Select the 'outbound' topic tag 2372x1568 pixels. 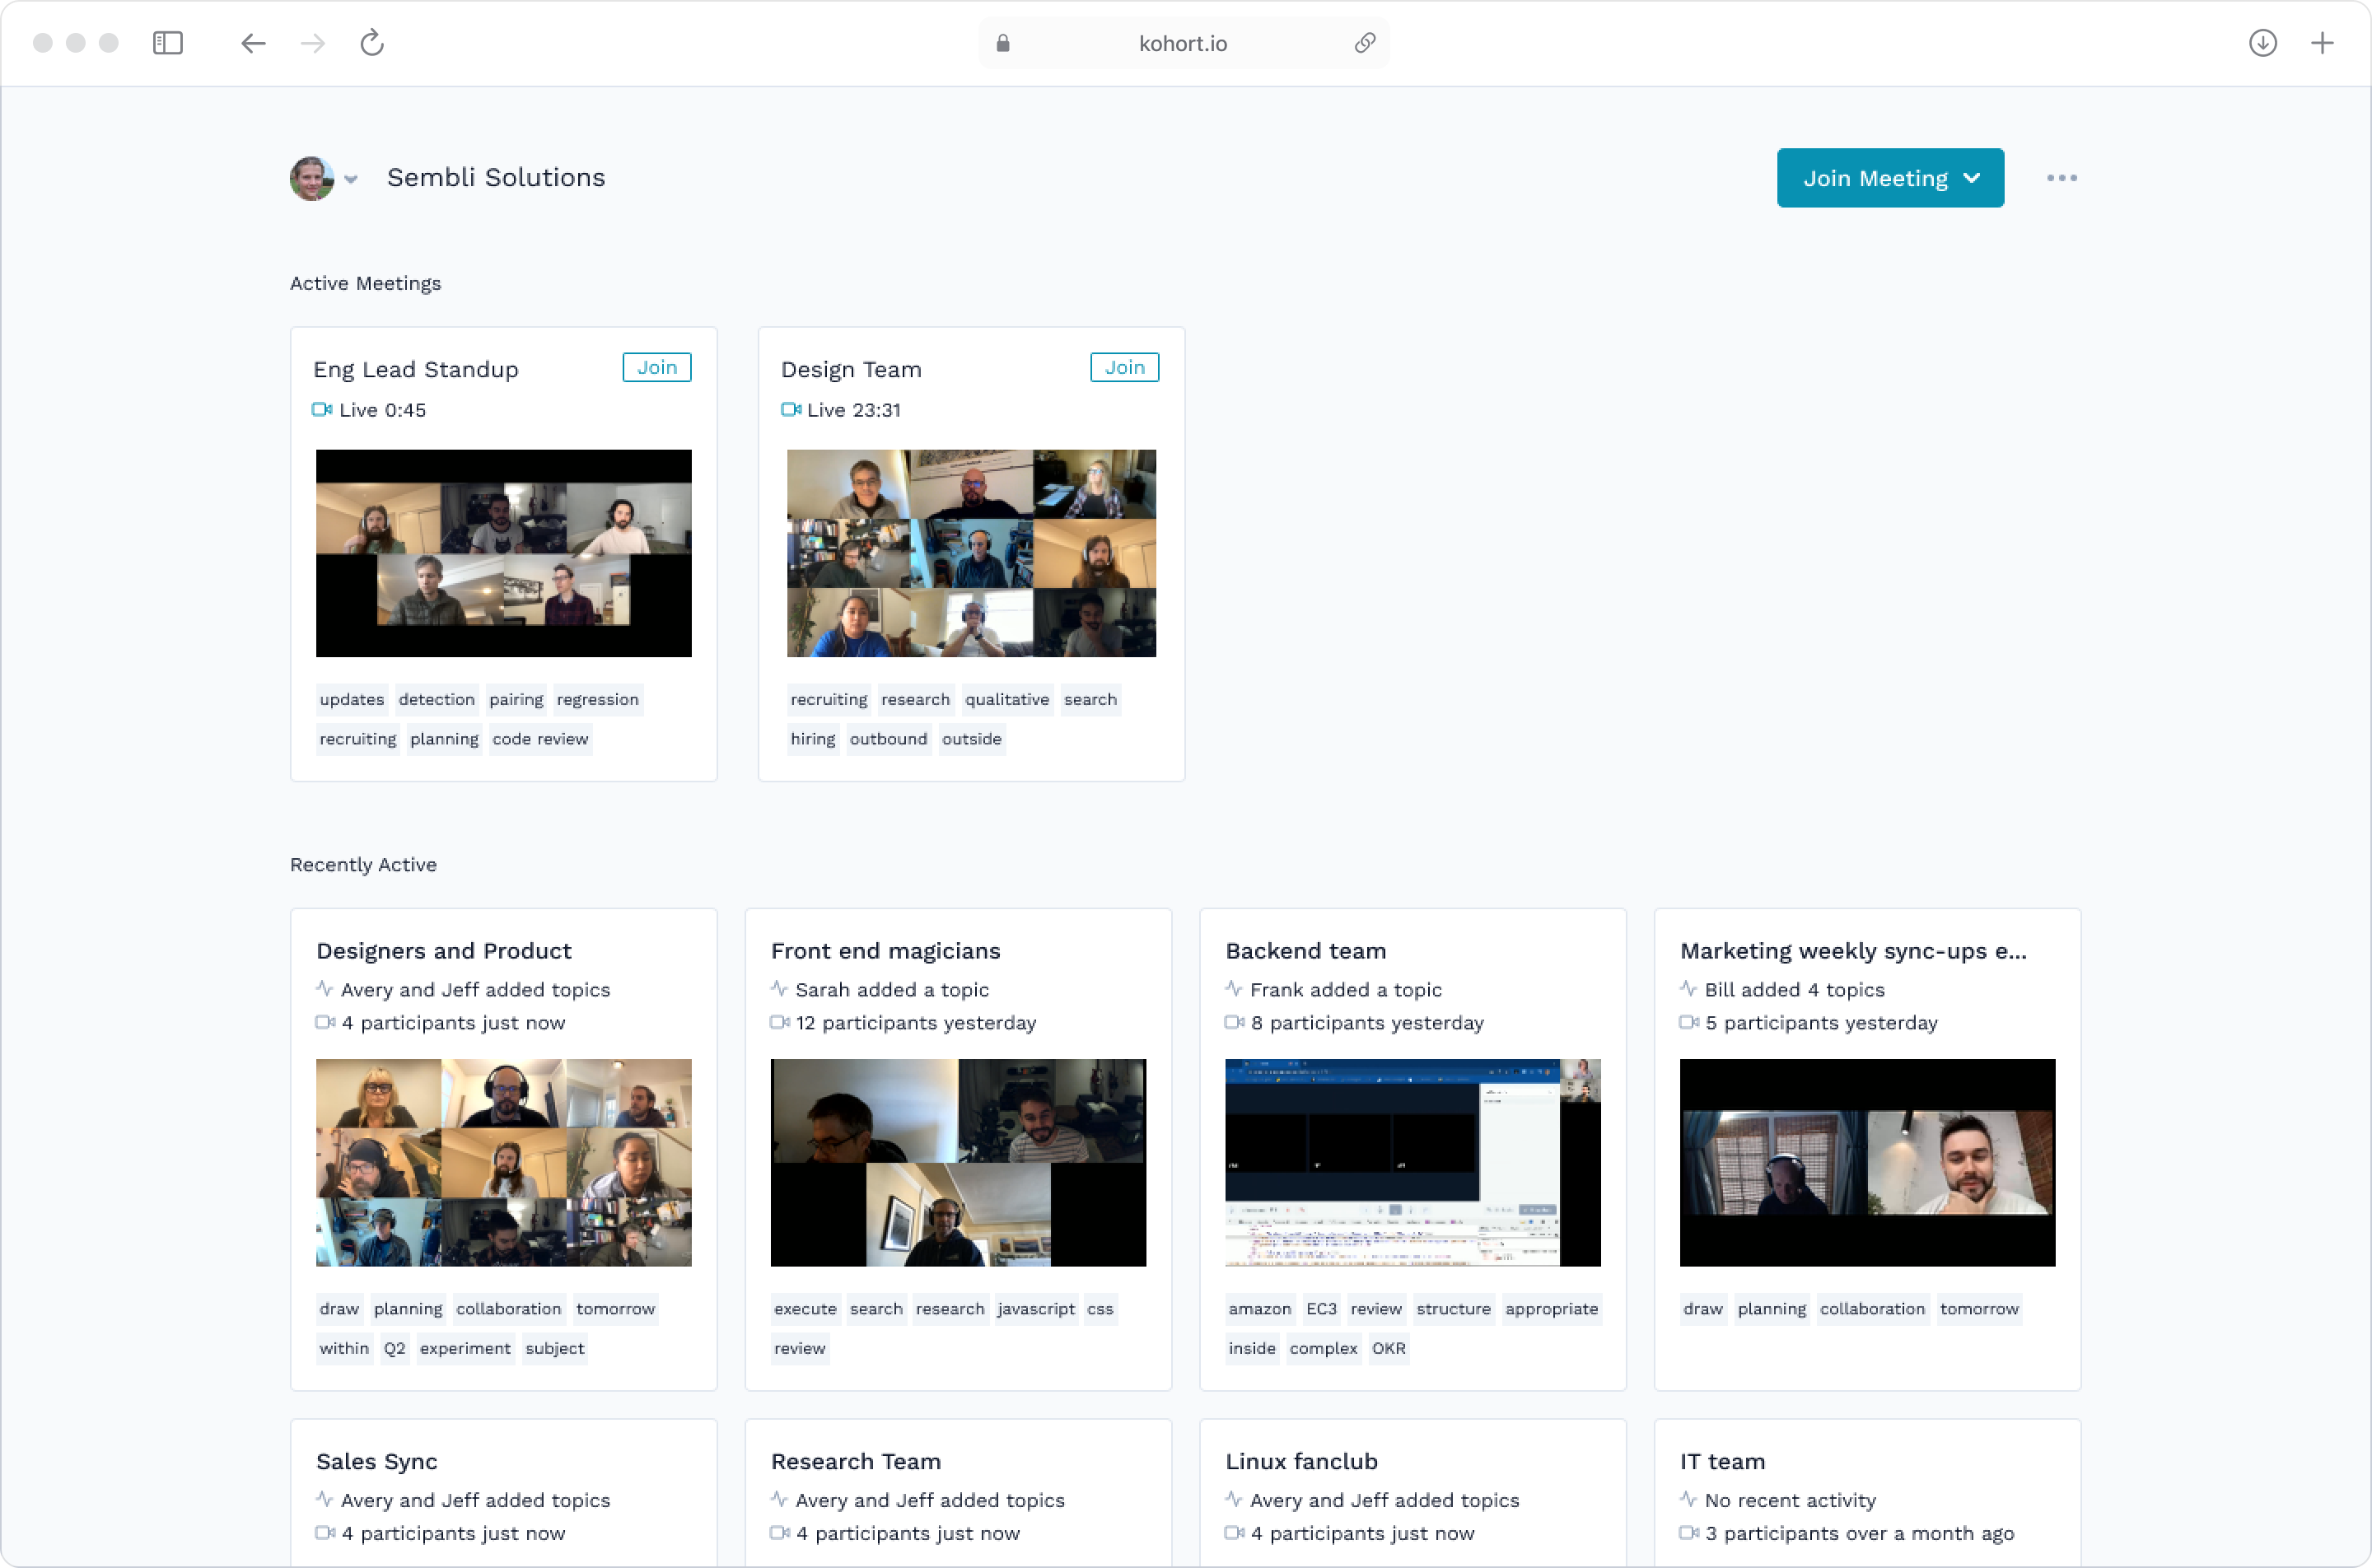click(x=889, y=739)
